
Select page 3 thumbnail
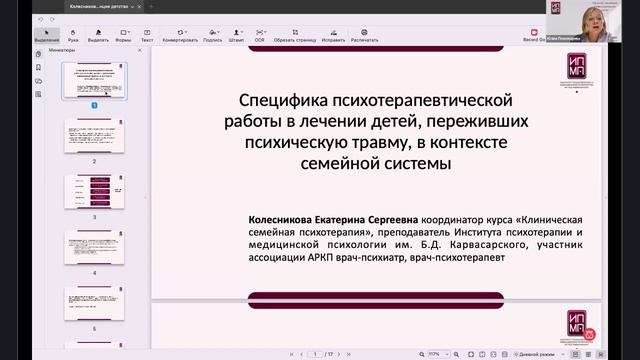(x=94, y=192)
